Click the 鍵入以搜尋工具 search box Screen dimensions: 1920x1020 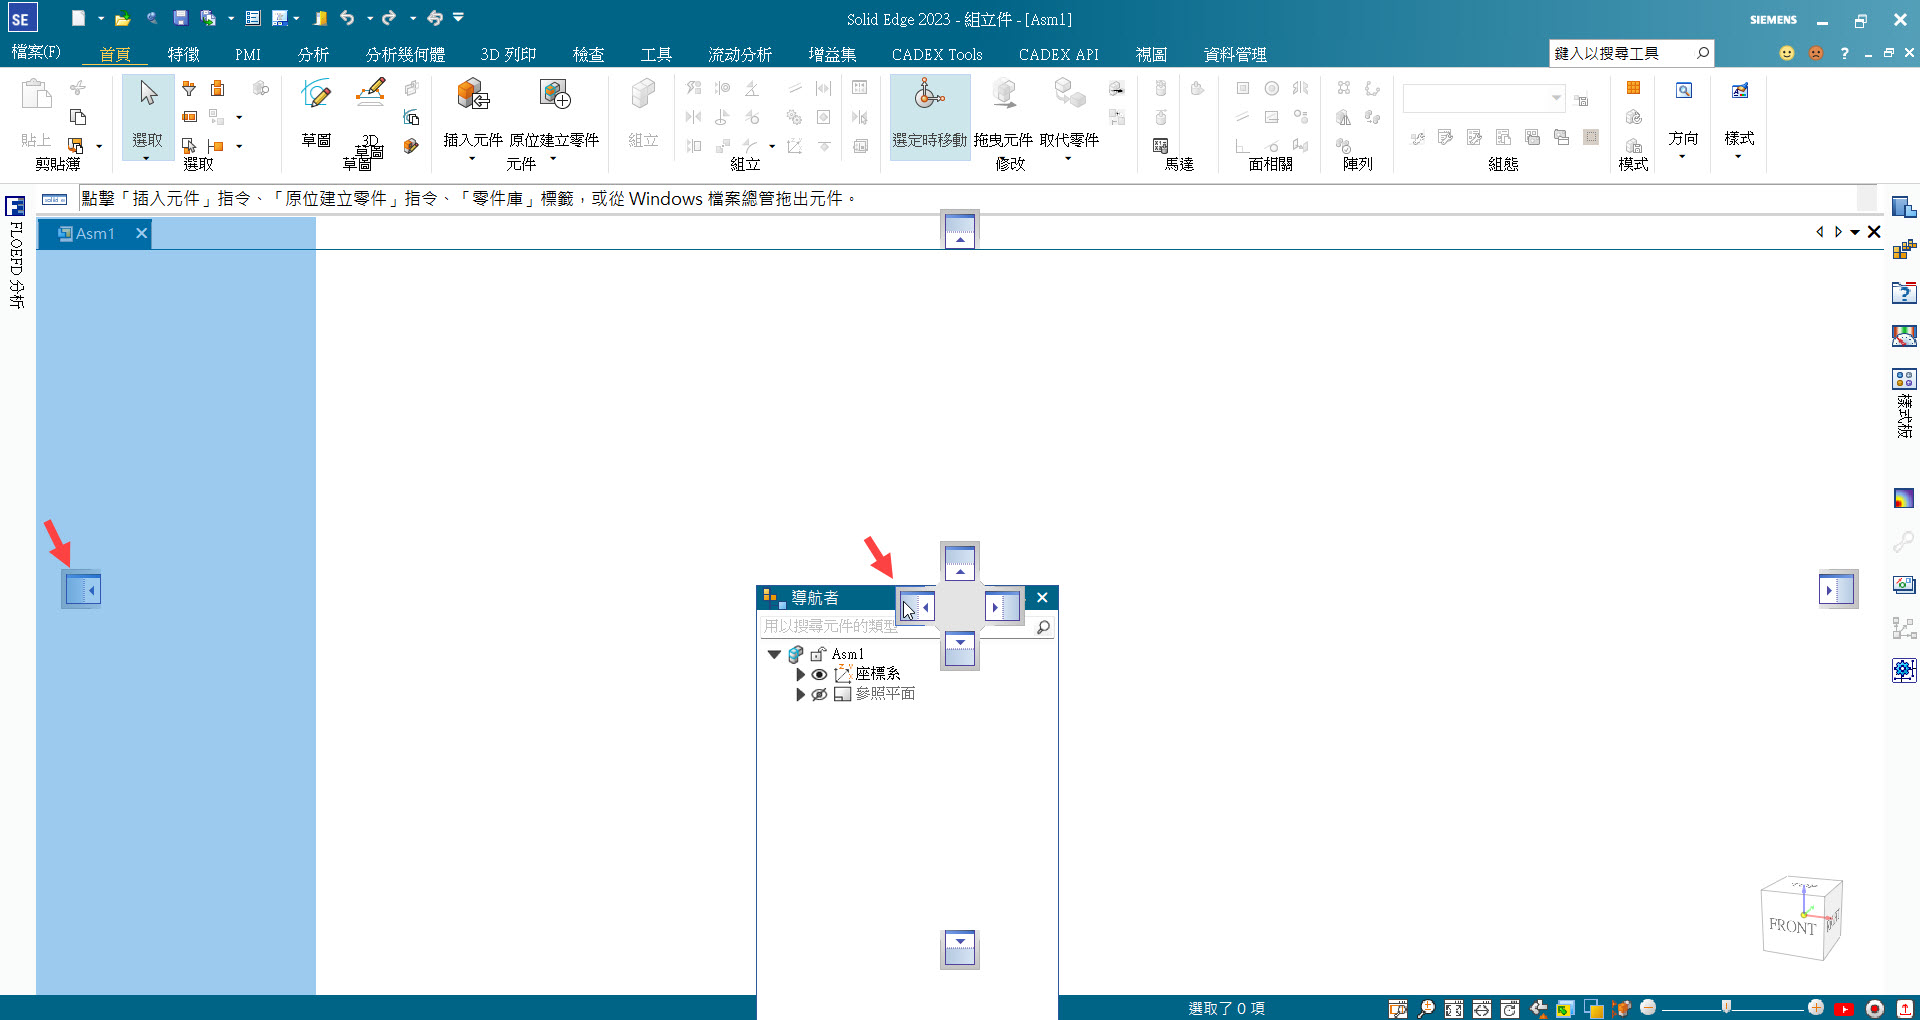[1631, 53]
